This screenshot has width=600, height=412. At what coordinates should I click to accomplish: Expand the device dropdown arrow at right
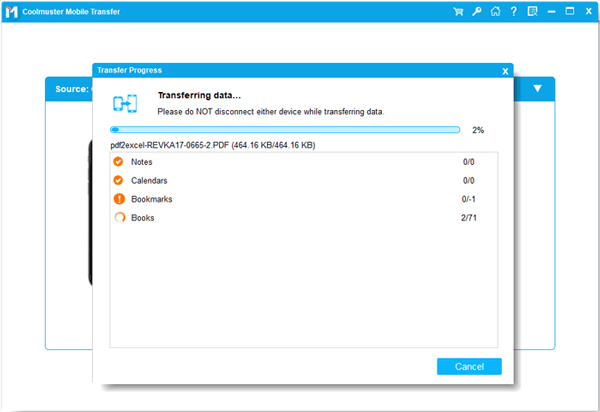pos(538,88)
